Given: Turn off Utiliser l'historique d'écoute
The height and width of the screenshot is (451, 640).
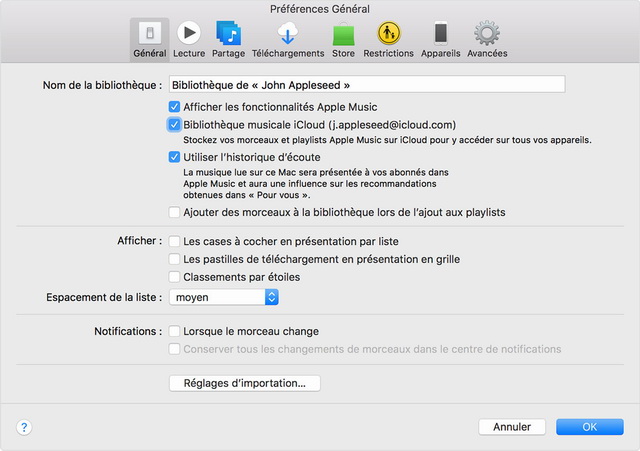Looking at the screenshot, I should [x=175, y=157].
